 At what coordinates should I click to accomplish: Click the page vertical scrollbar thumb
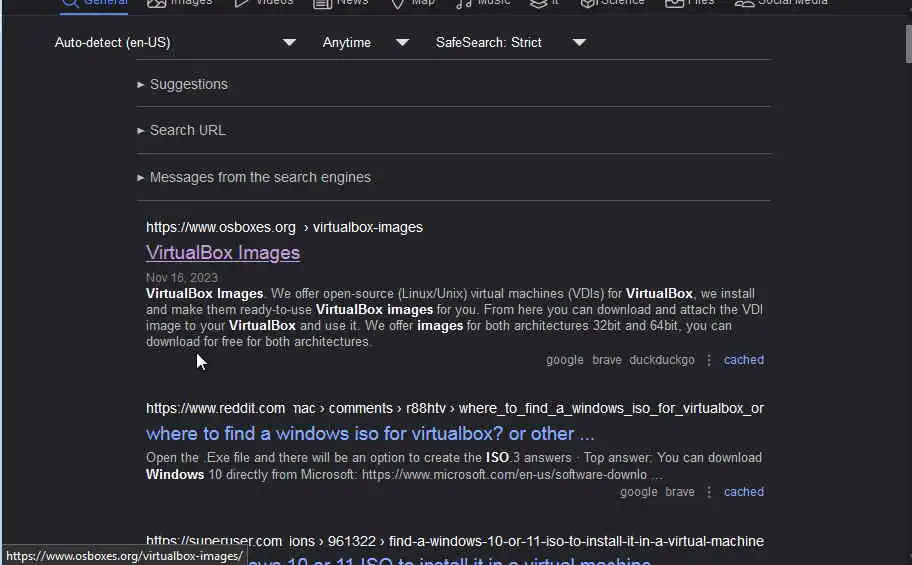909,44
